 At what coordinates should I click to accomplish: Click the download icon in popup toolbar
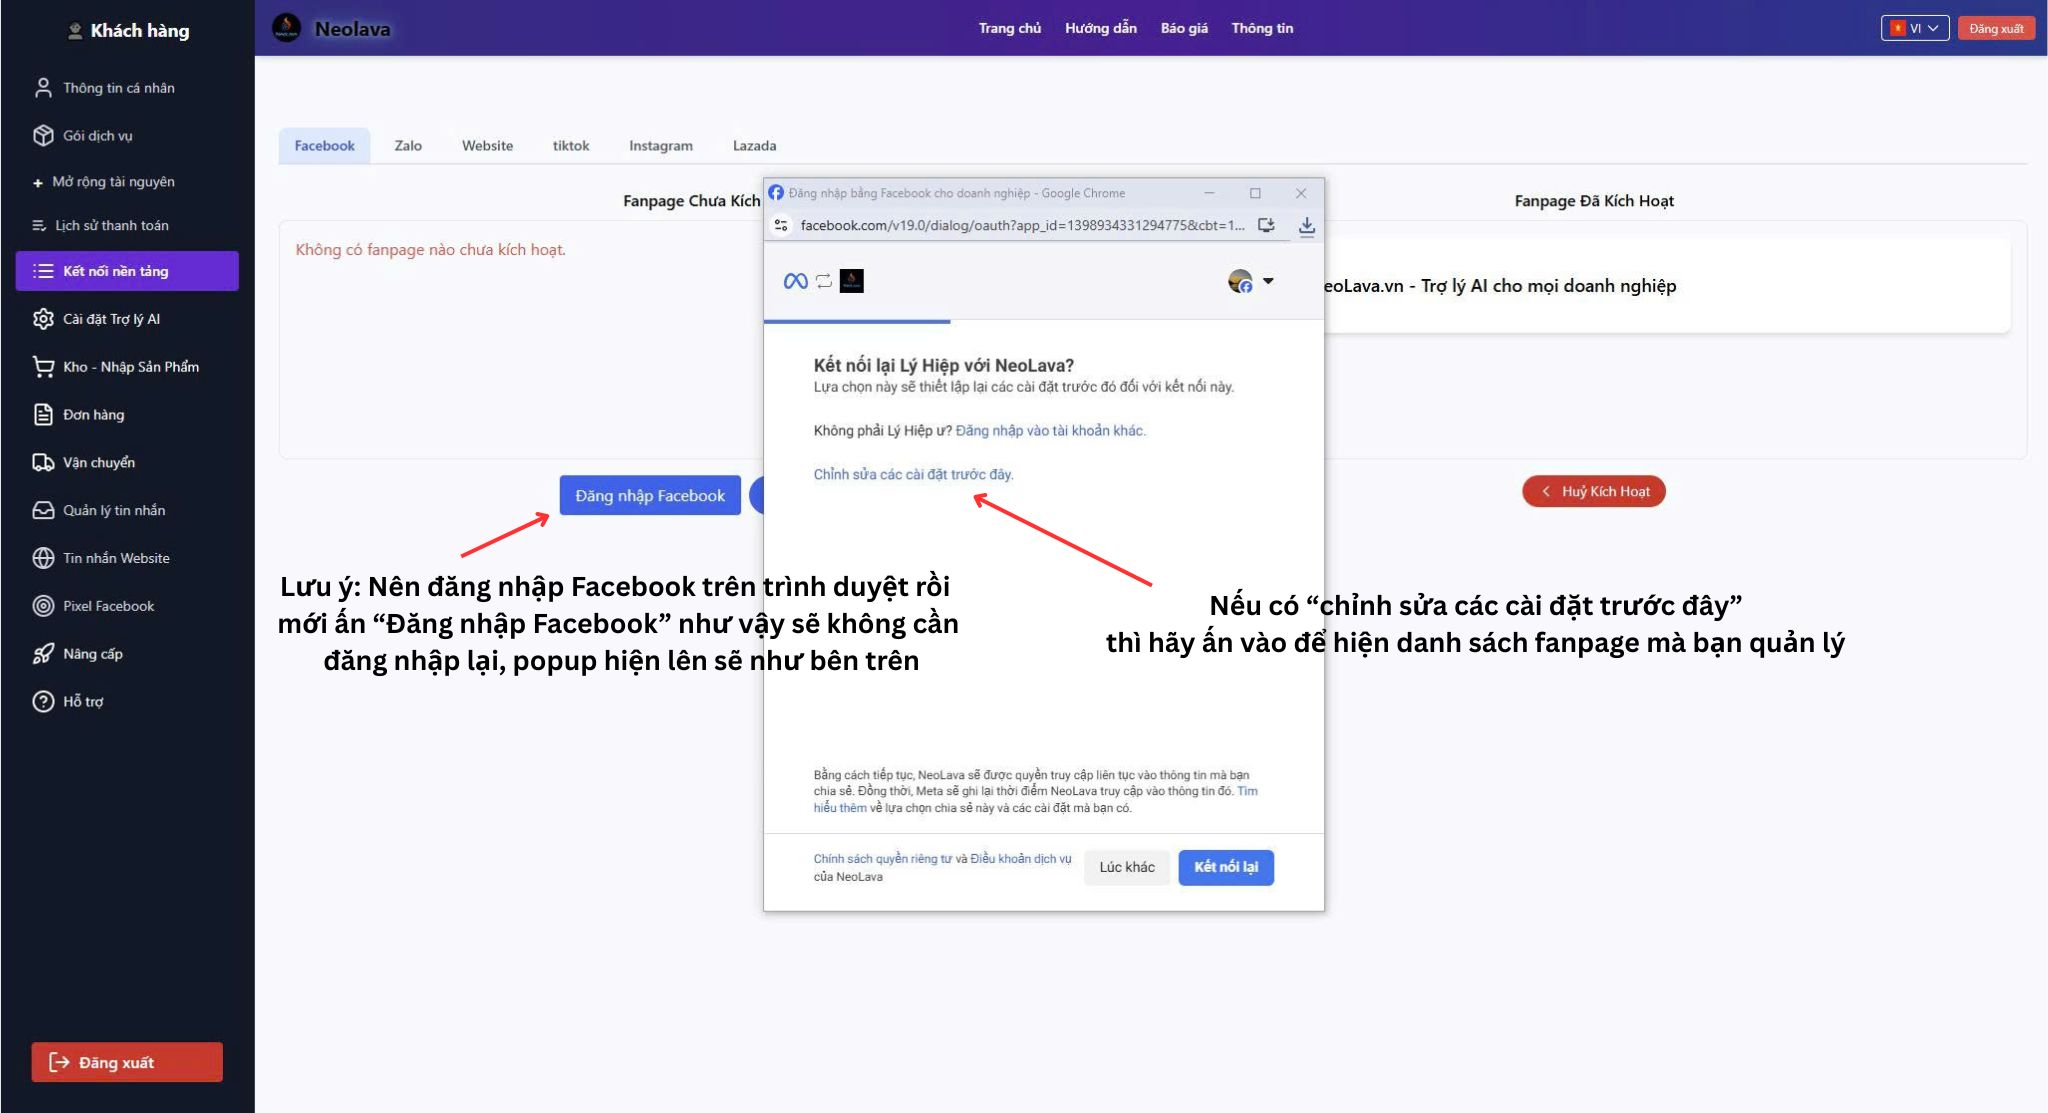tap(1307, 225)
